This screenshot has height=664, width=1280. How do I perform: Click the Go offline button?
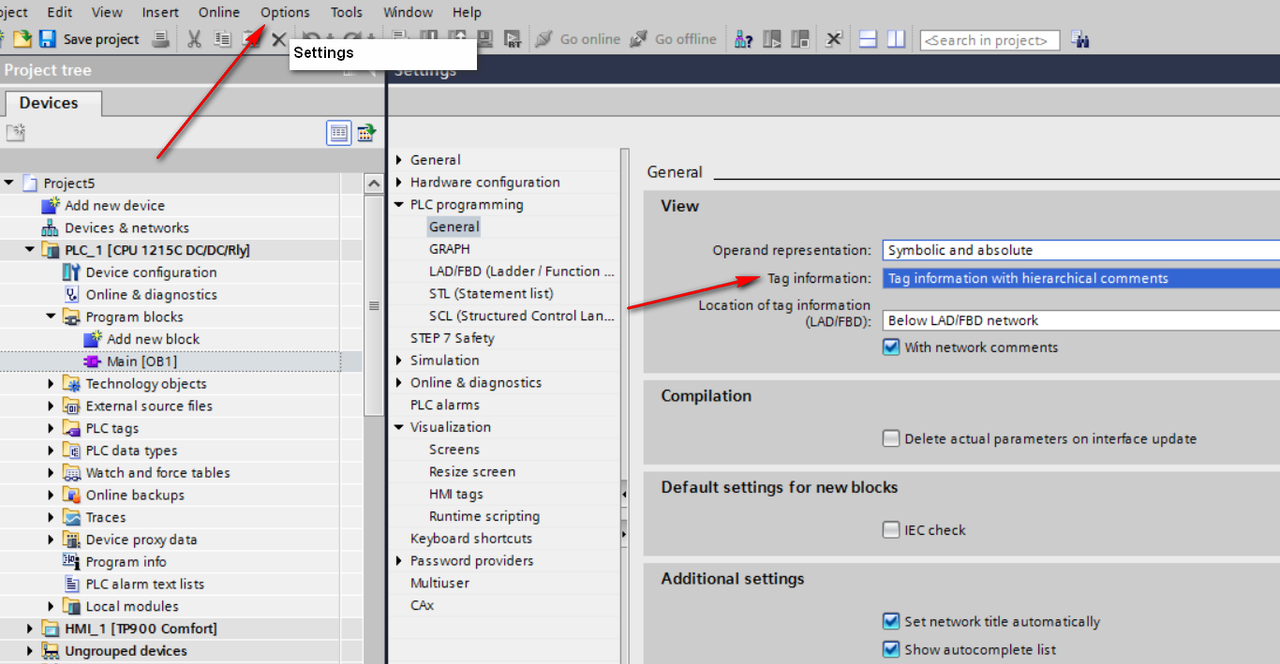pos(673,39)
